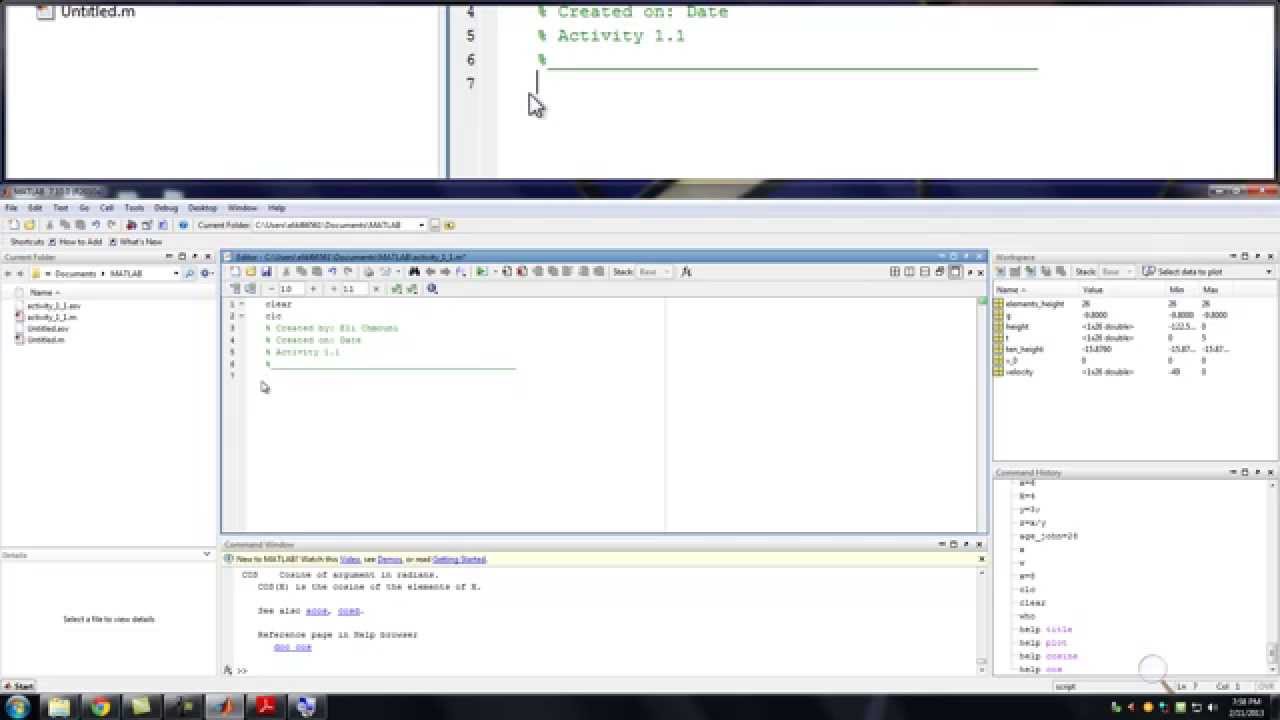The image size is (1280, 720).
Task: Open the Current Folder path dropdown
Action: coord(422,225)
